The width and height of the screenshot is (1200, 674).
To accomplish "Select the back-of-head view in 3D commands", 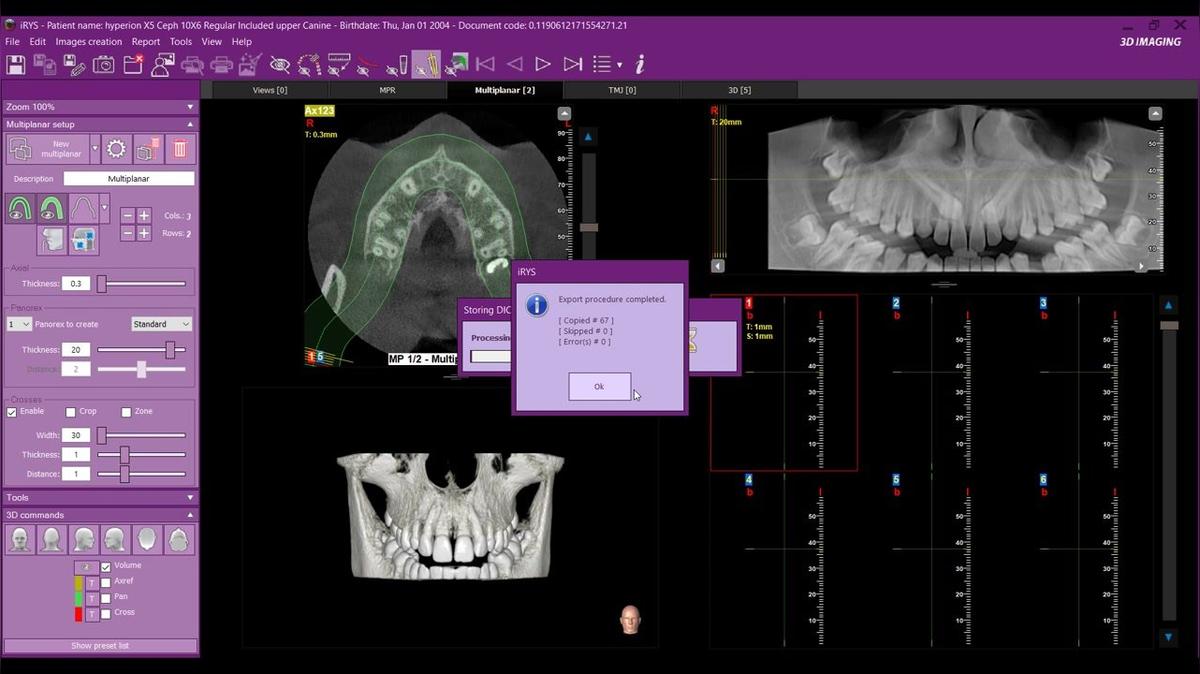I will coord(52,539).
